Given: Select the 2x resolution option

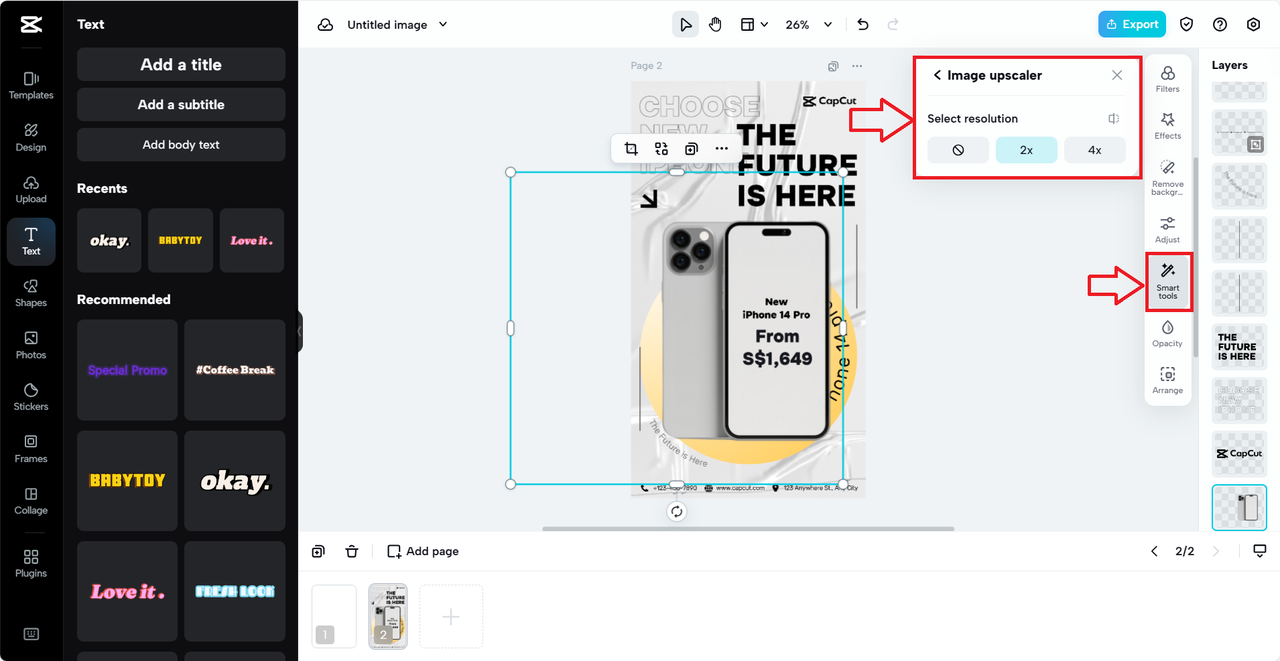Looking at the screenshot, I should pyautogui.click(x=1026, y=150).
